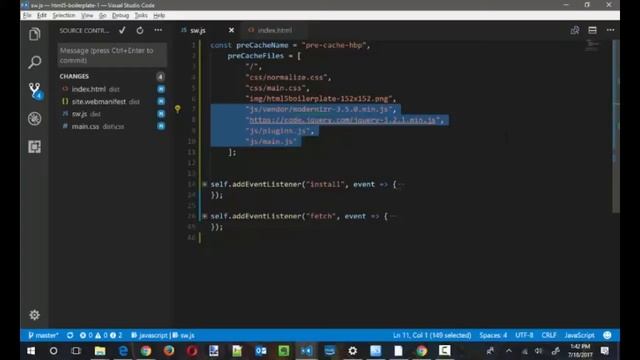The height and width of the screenshot is (360, 640).
Task: Open changes icon in editor toolbar
Action: pyautogui.click(x=575, y=30)
